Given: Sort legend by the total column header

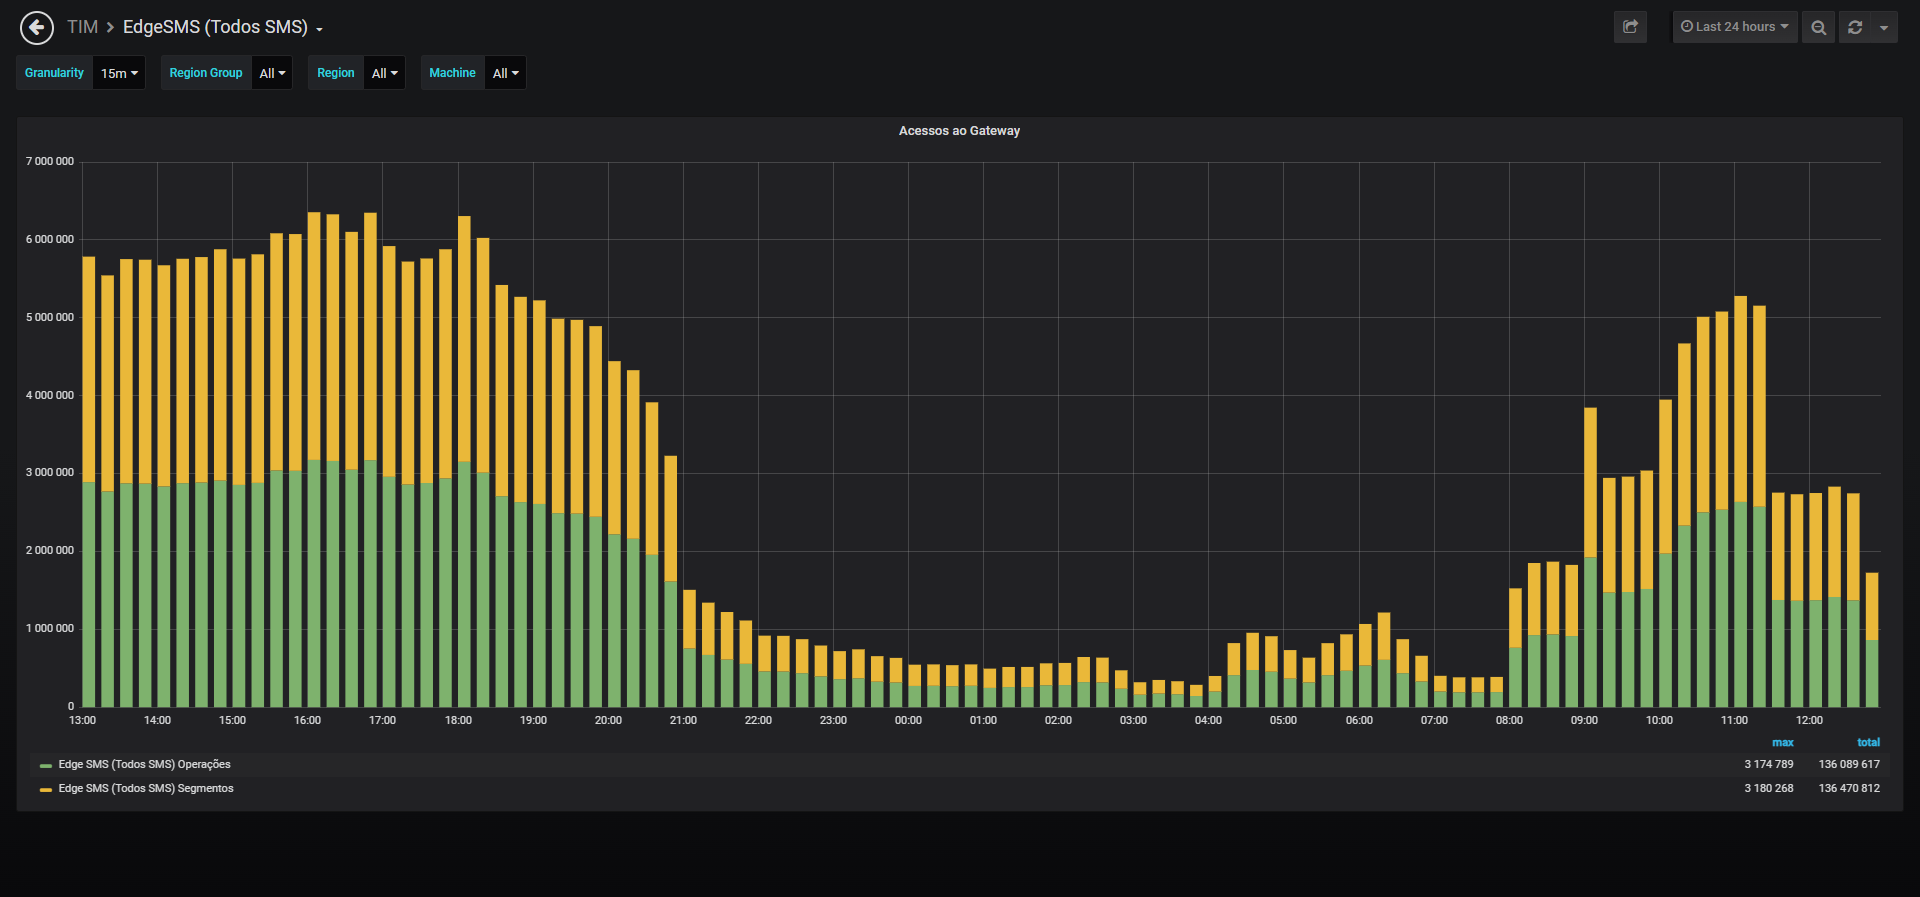Looking at the screenshot, I should (1868, 742).
